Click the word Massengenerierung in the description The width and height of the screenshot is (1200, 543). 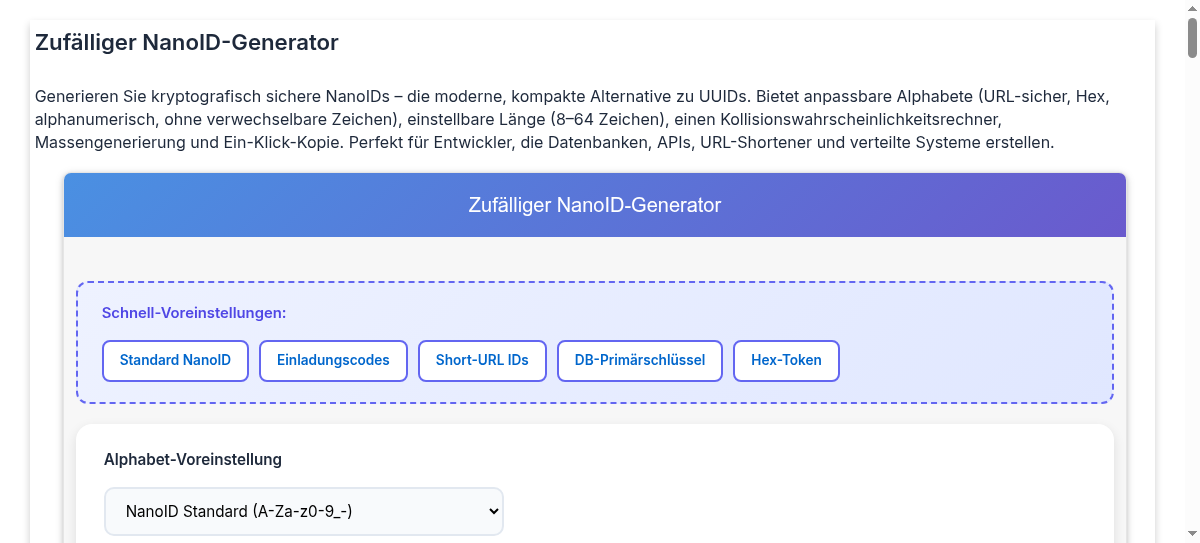pyautogui.click(x=110, y=143)
